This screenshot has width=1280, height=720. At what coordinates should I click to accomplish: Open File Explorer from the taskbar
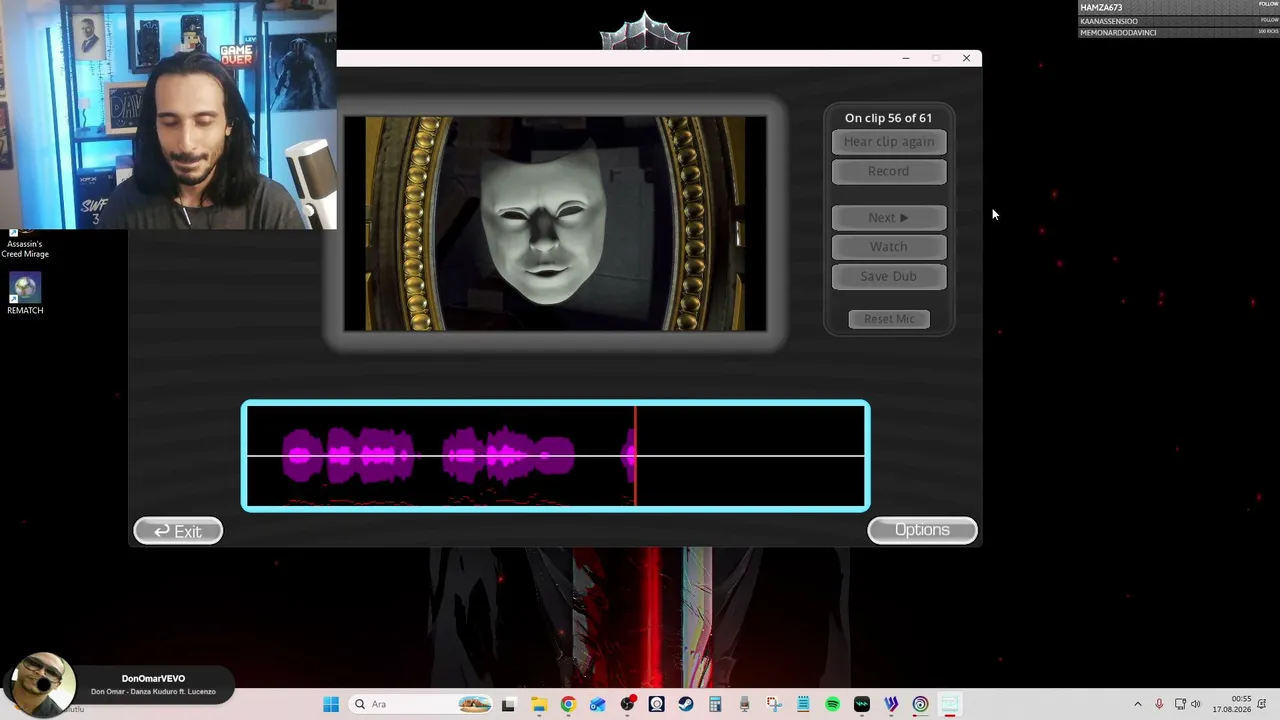[x=539, y=704]
